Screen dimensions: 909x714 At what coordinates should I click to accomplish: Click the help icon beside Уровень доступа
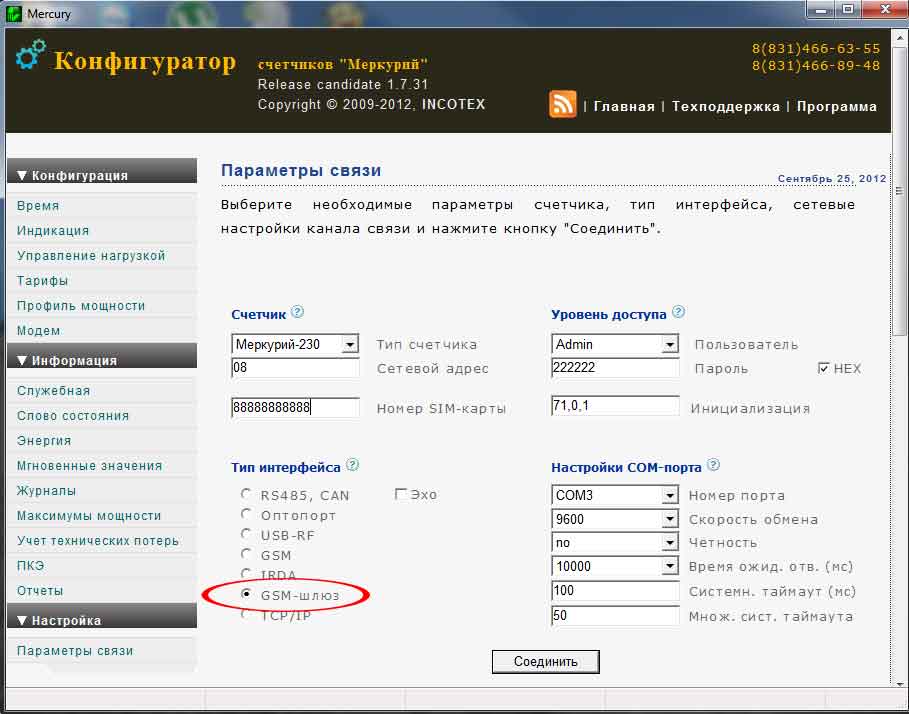679,313
